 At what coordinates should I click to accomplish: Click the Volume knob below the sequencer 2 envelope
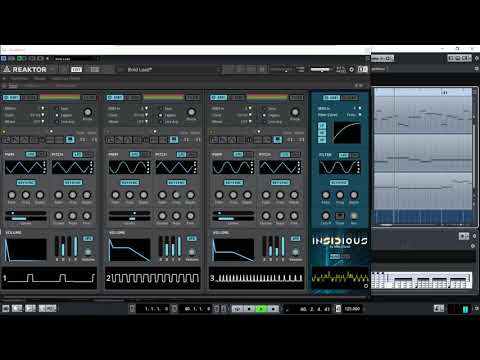192,252
